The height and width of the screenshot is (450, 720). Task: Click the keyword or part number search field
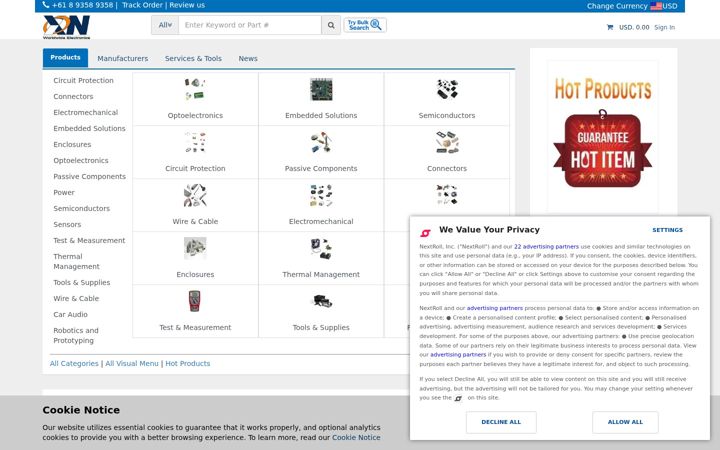click(x=250, y=25)
